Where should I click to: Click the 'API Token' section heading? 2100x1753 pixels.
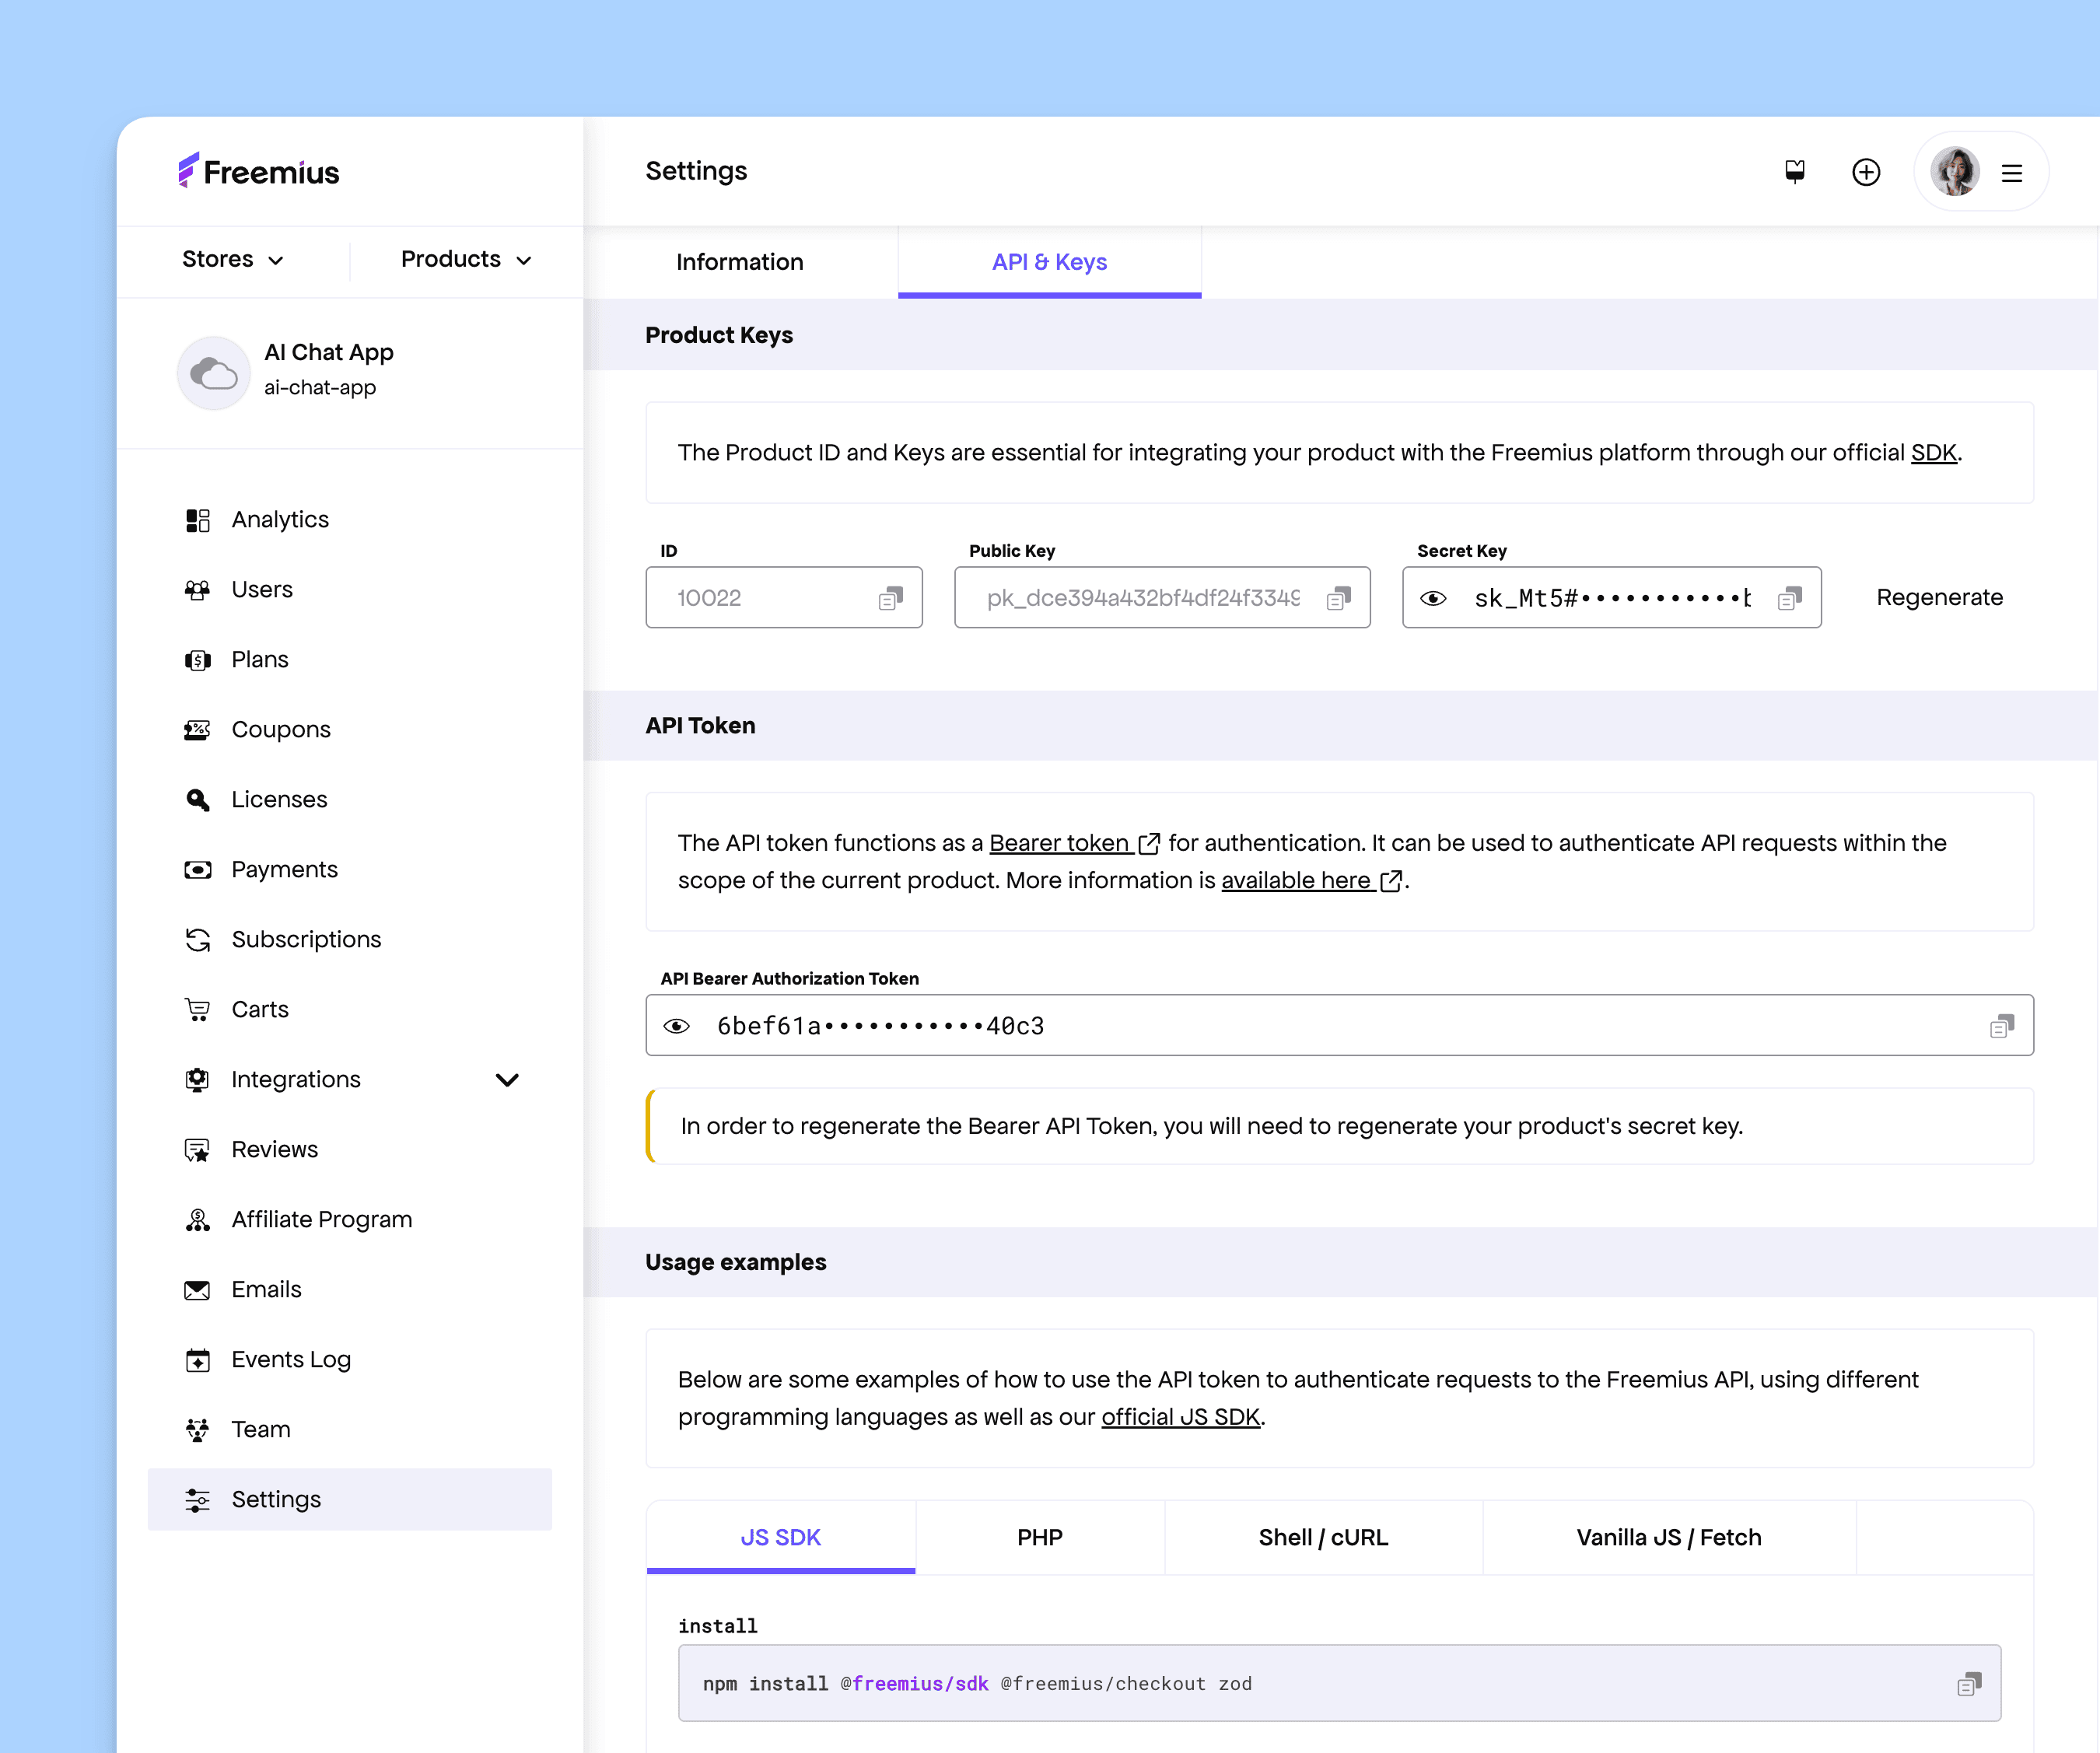click(x=700, y=726)
